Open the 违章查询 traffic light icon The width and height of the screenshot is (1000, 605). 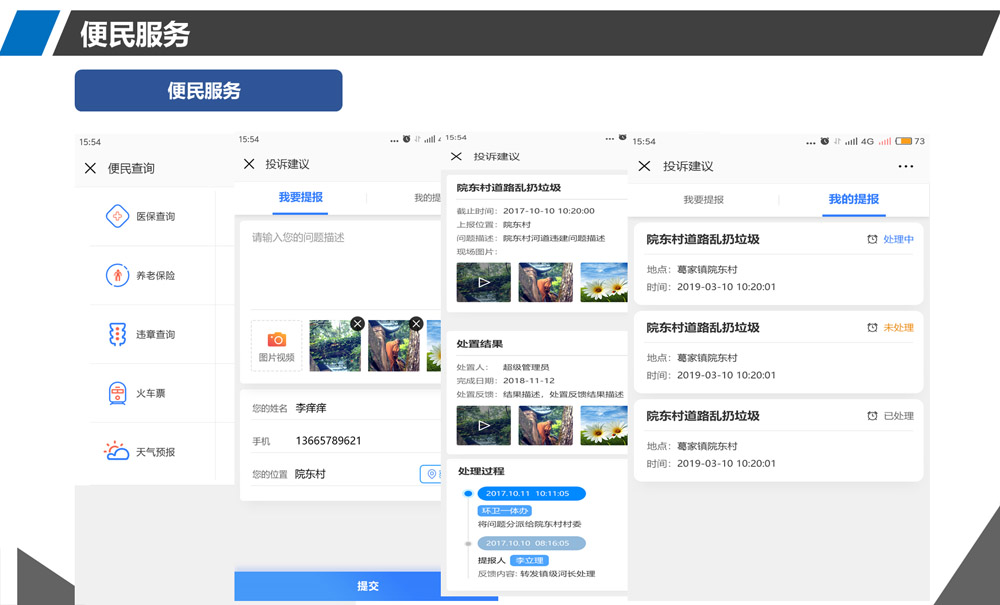pyautogui.click(x=117, y=334)
